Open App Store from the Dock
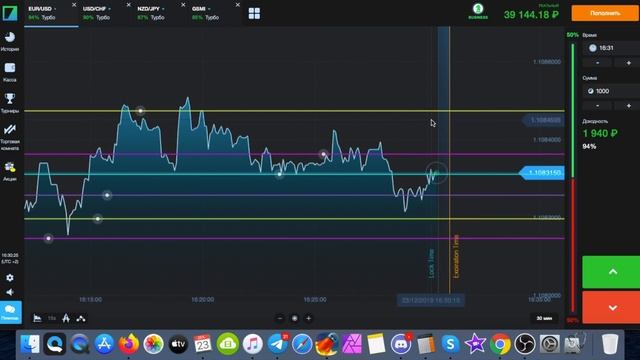This screenshot has width=640, height=360. click(104, 344)
